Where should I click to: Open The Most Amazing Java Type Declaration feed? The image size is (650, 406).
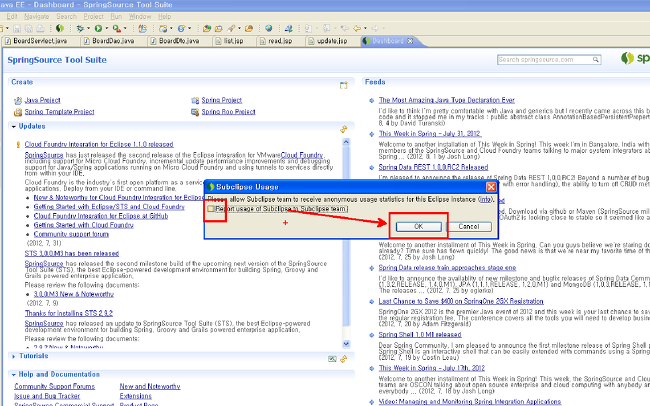pos(446,100)
